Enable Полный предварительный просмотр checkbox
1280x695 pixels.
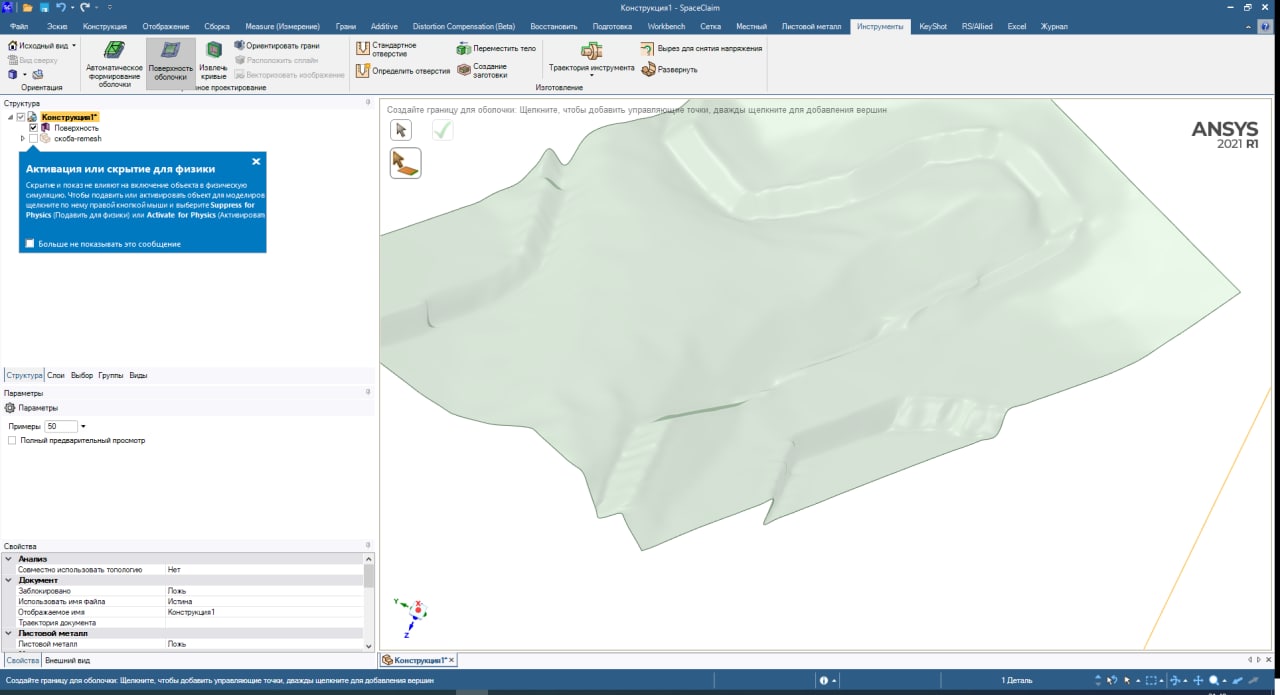tap(12, 440)
